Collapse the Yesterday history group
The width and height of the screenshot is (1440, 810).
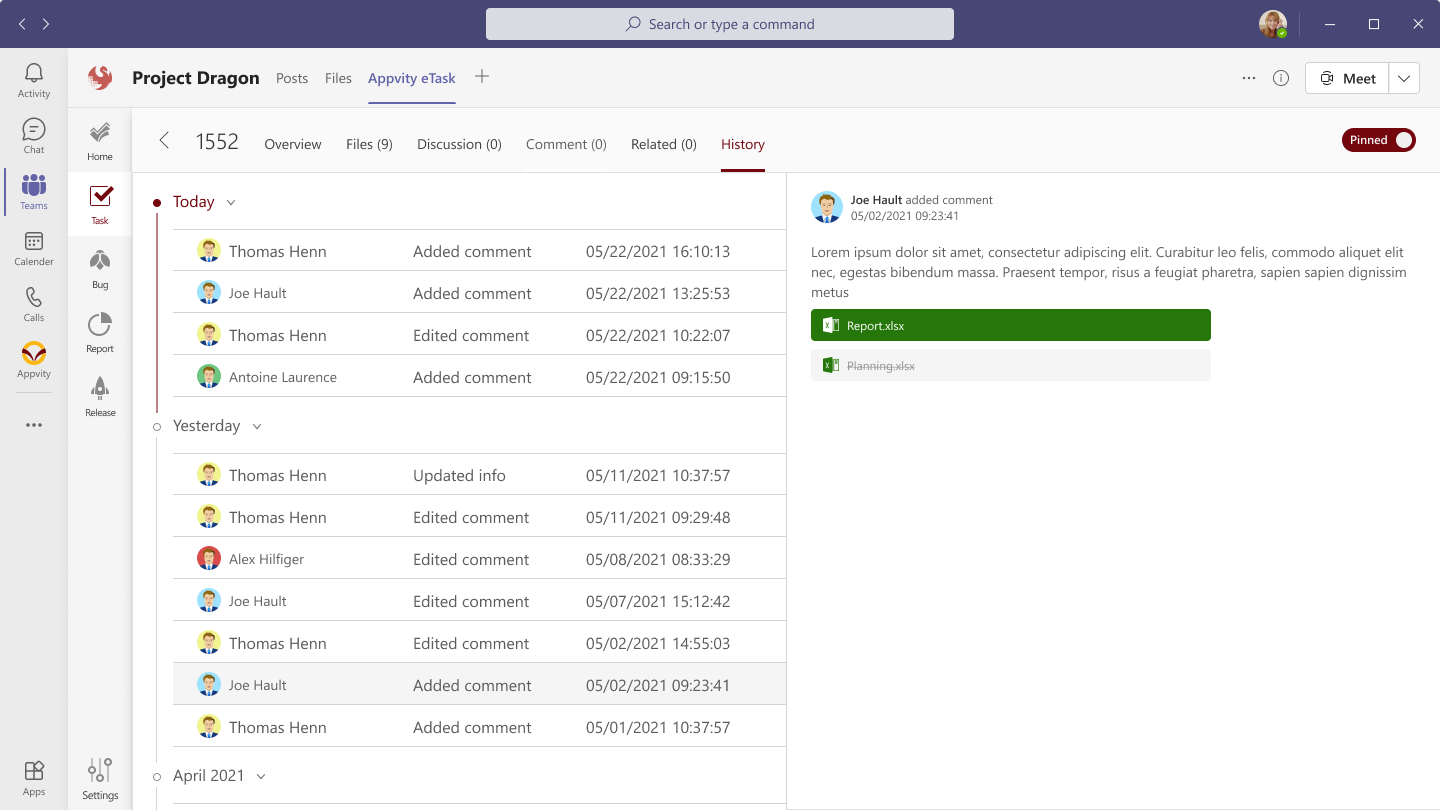coord(257,426)
